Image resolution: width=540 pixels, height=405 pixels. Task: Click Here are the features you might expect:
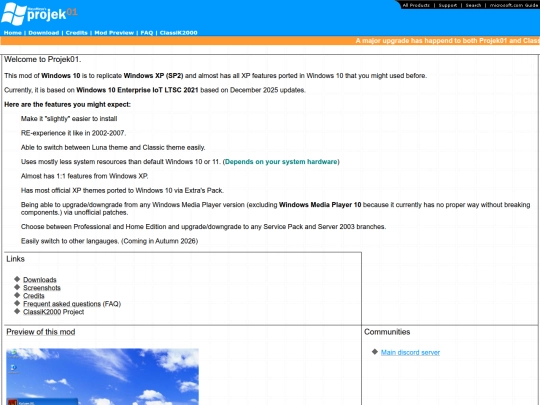coord(68,104)
